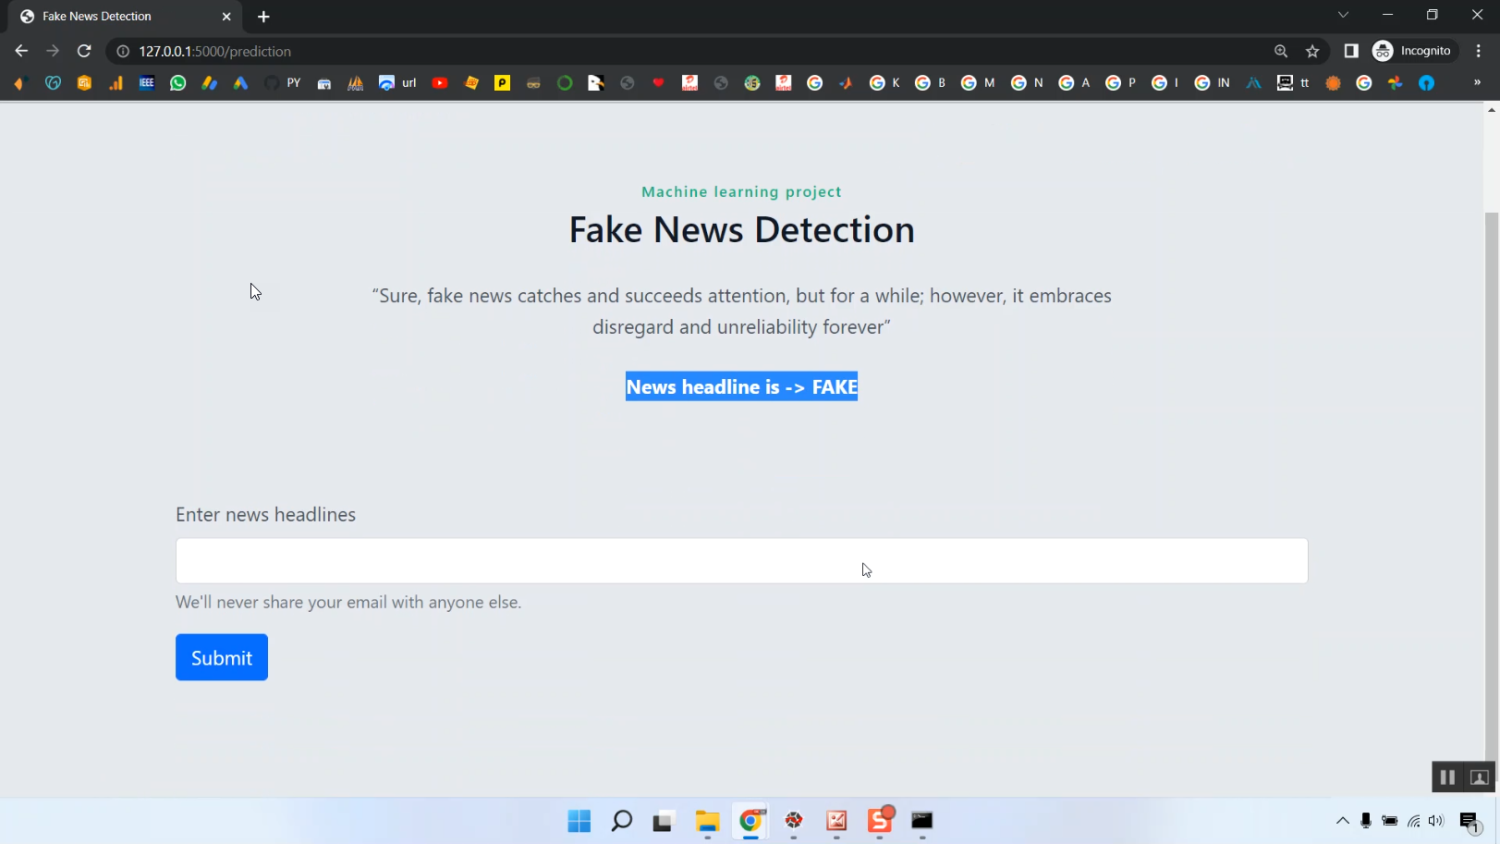The image size is (1500, 844).
Task: Click the zoom magnifier icon in address bar
Action: (x=1281, y=51)
